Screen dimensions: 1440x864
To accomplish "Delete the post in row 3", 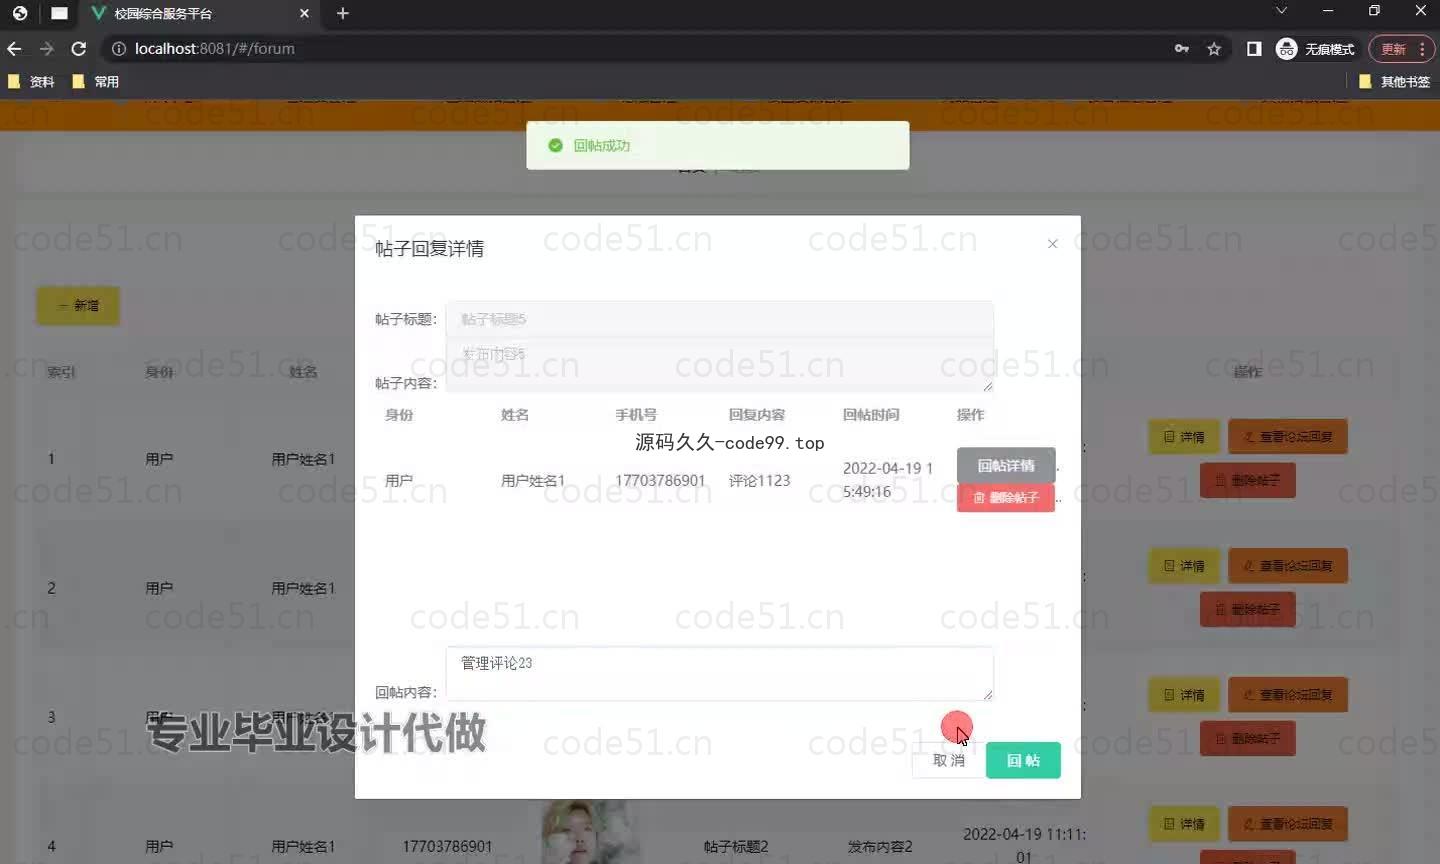I will (x=1247, y=738).
